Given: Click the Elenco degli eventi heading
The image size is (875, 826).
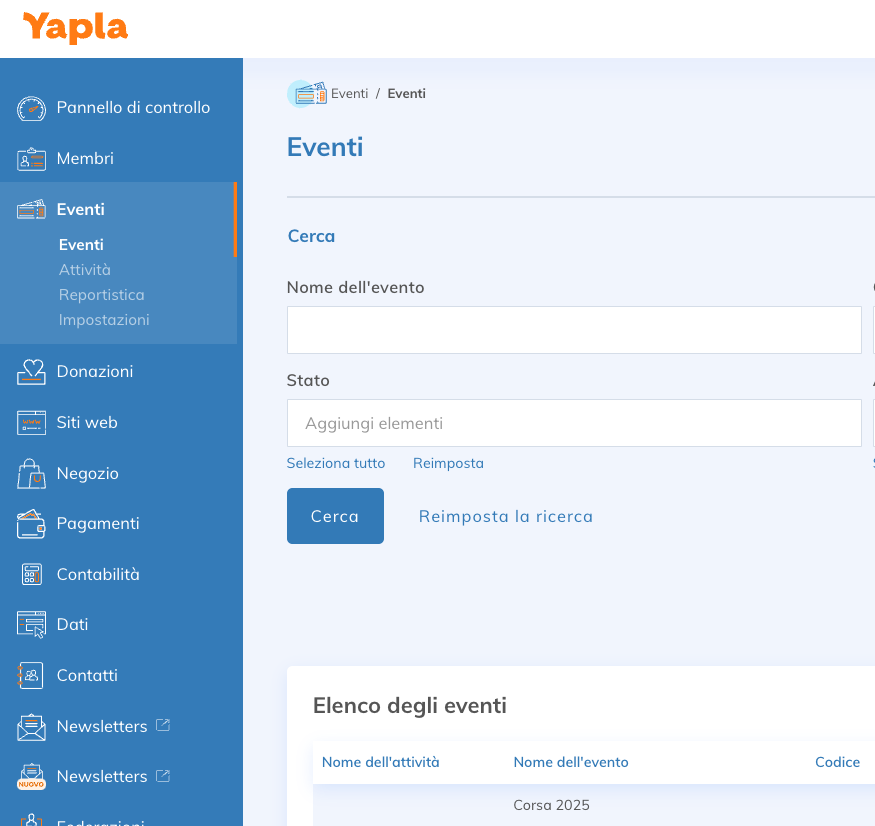Looking at the screenshot, I should coord(410,705).
